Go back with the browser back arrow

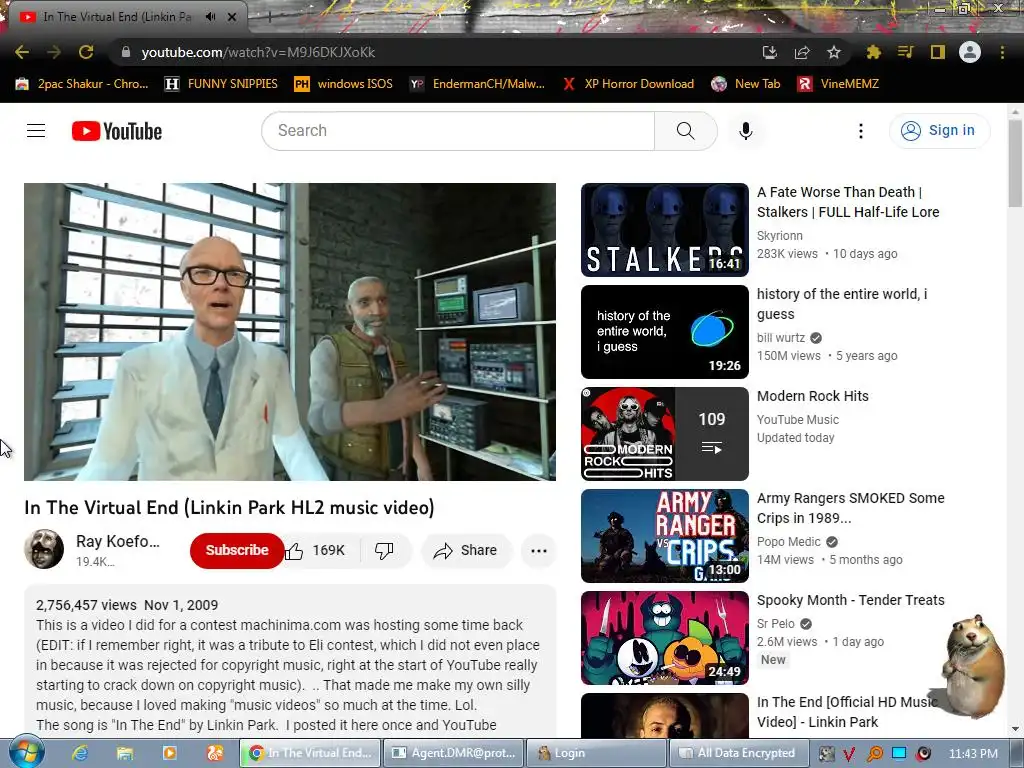coord(22,52)
